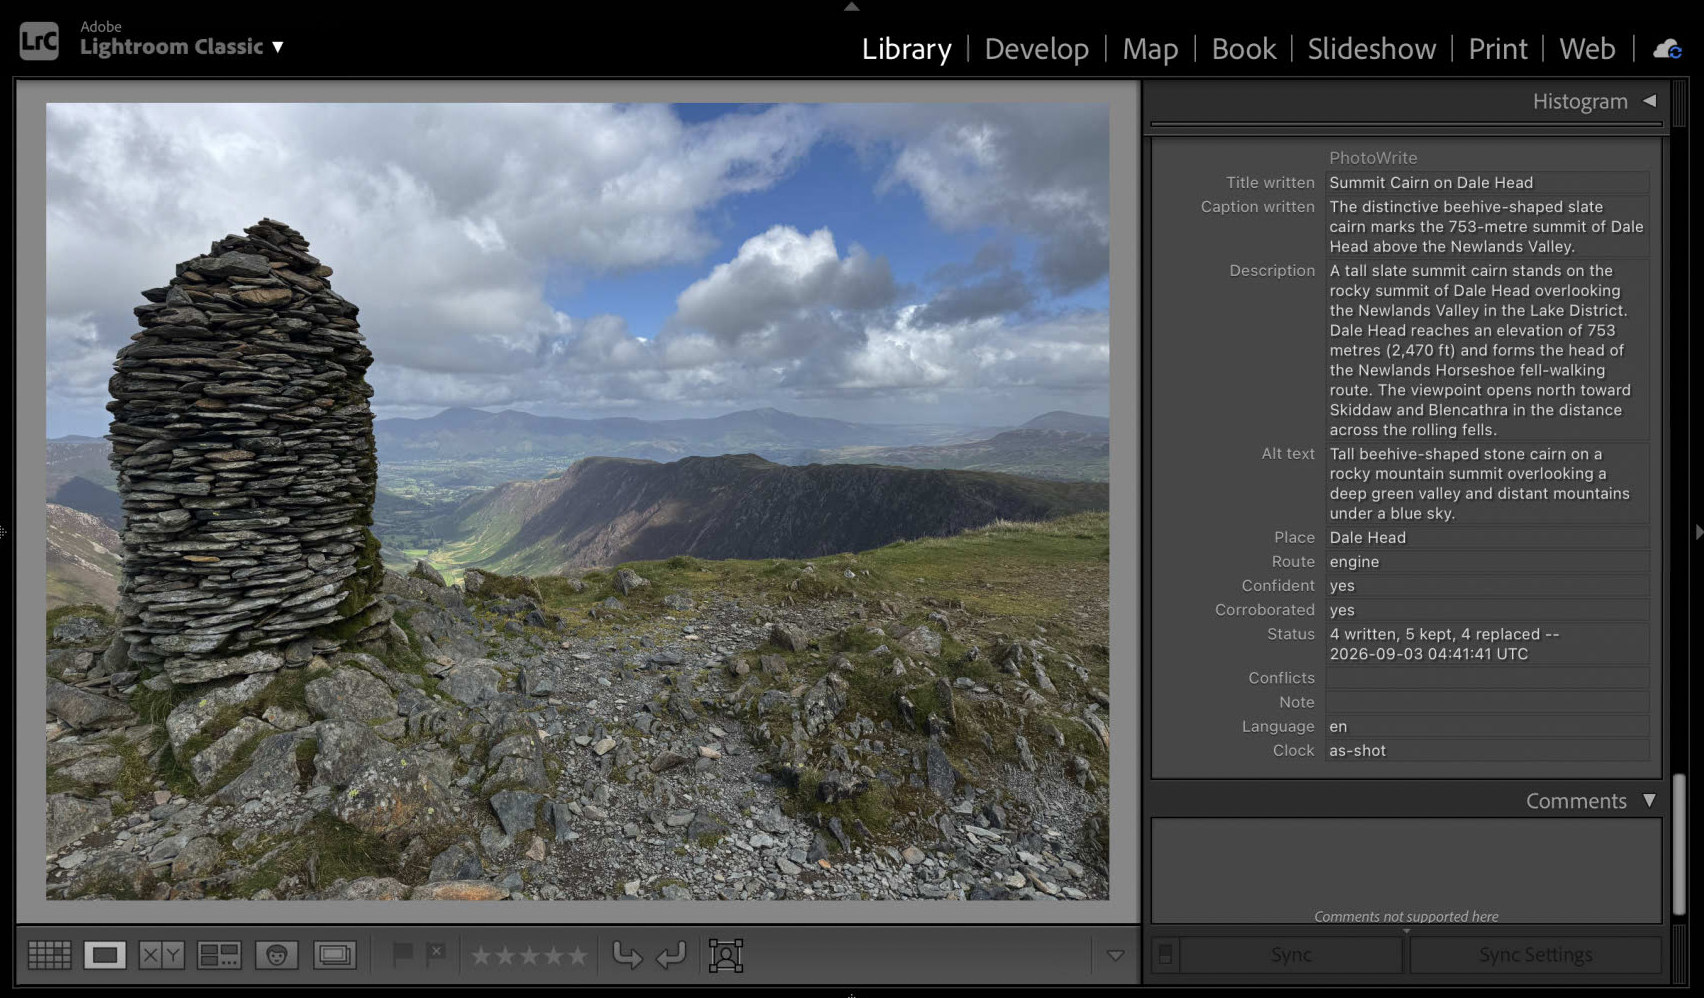Open the Web module
Image resolution: width=1704 pixels, height=998 pixels.
[1587, 49]
